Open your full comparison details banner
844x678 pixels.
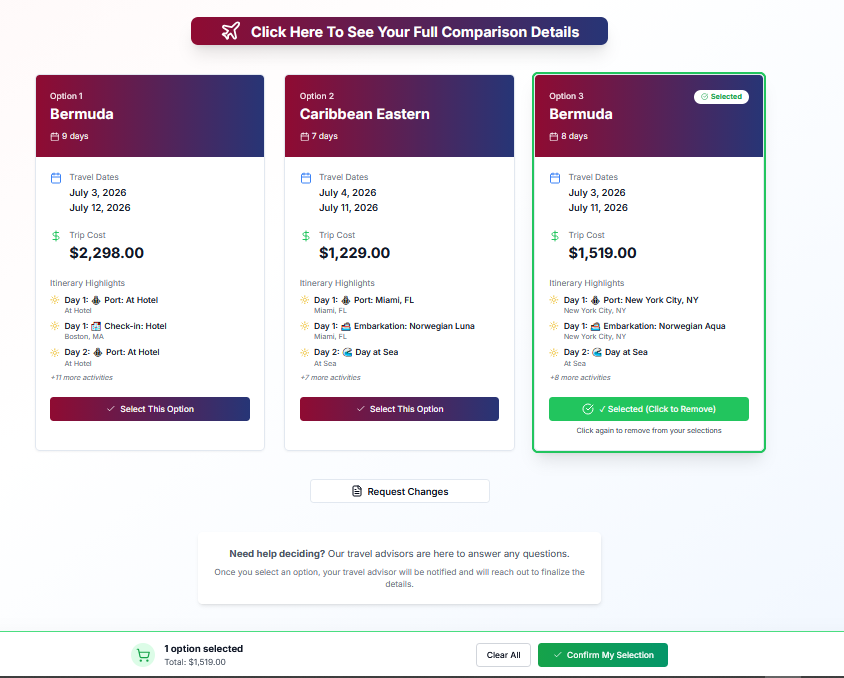coord(399,31)
